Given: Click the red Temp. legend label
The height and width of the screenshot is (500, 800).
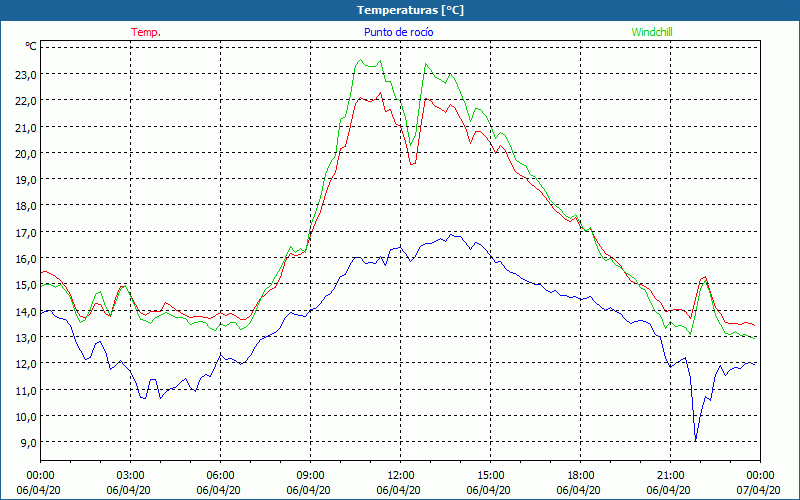Looking at the screenshot, I should tap(146, 32).
